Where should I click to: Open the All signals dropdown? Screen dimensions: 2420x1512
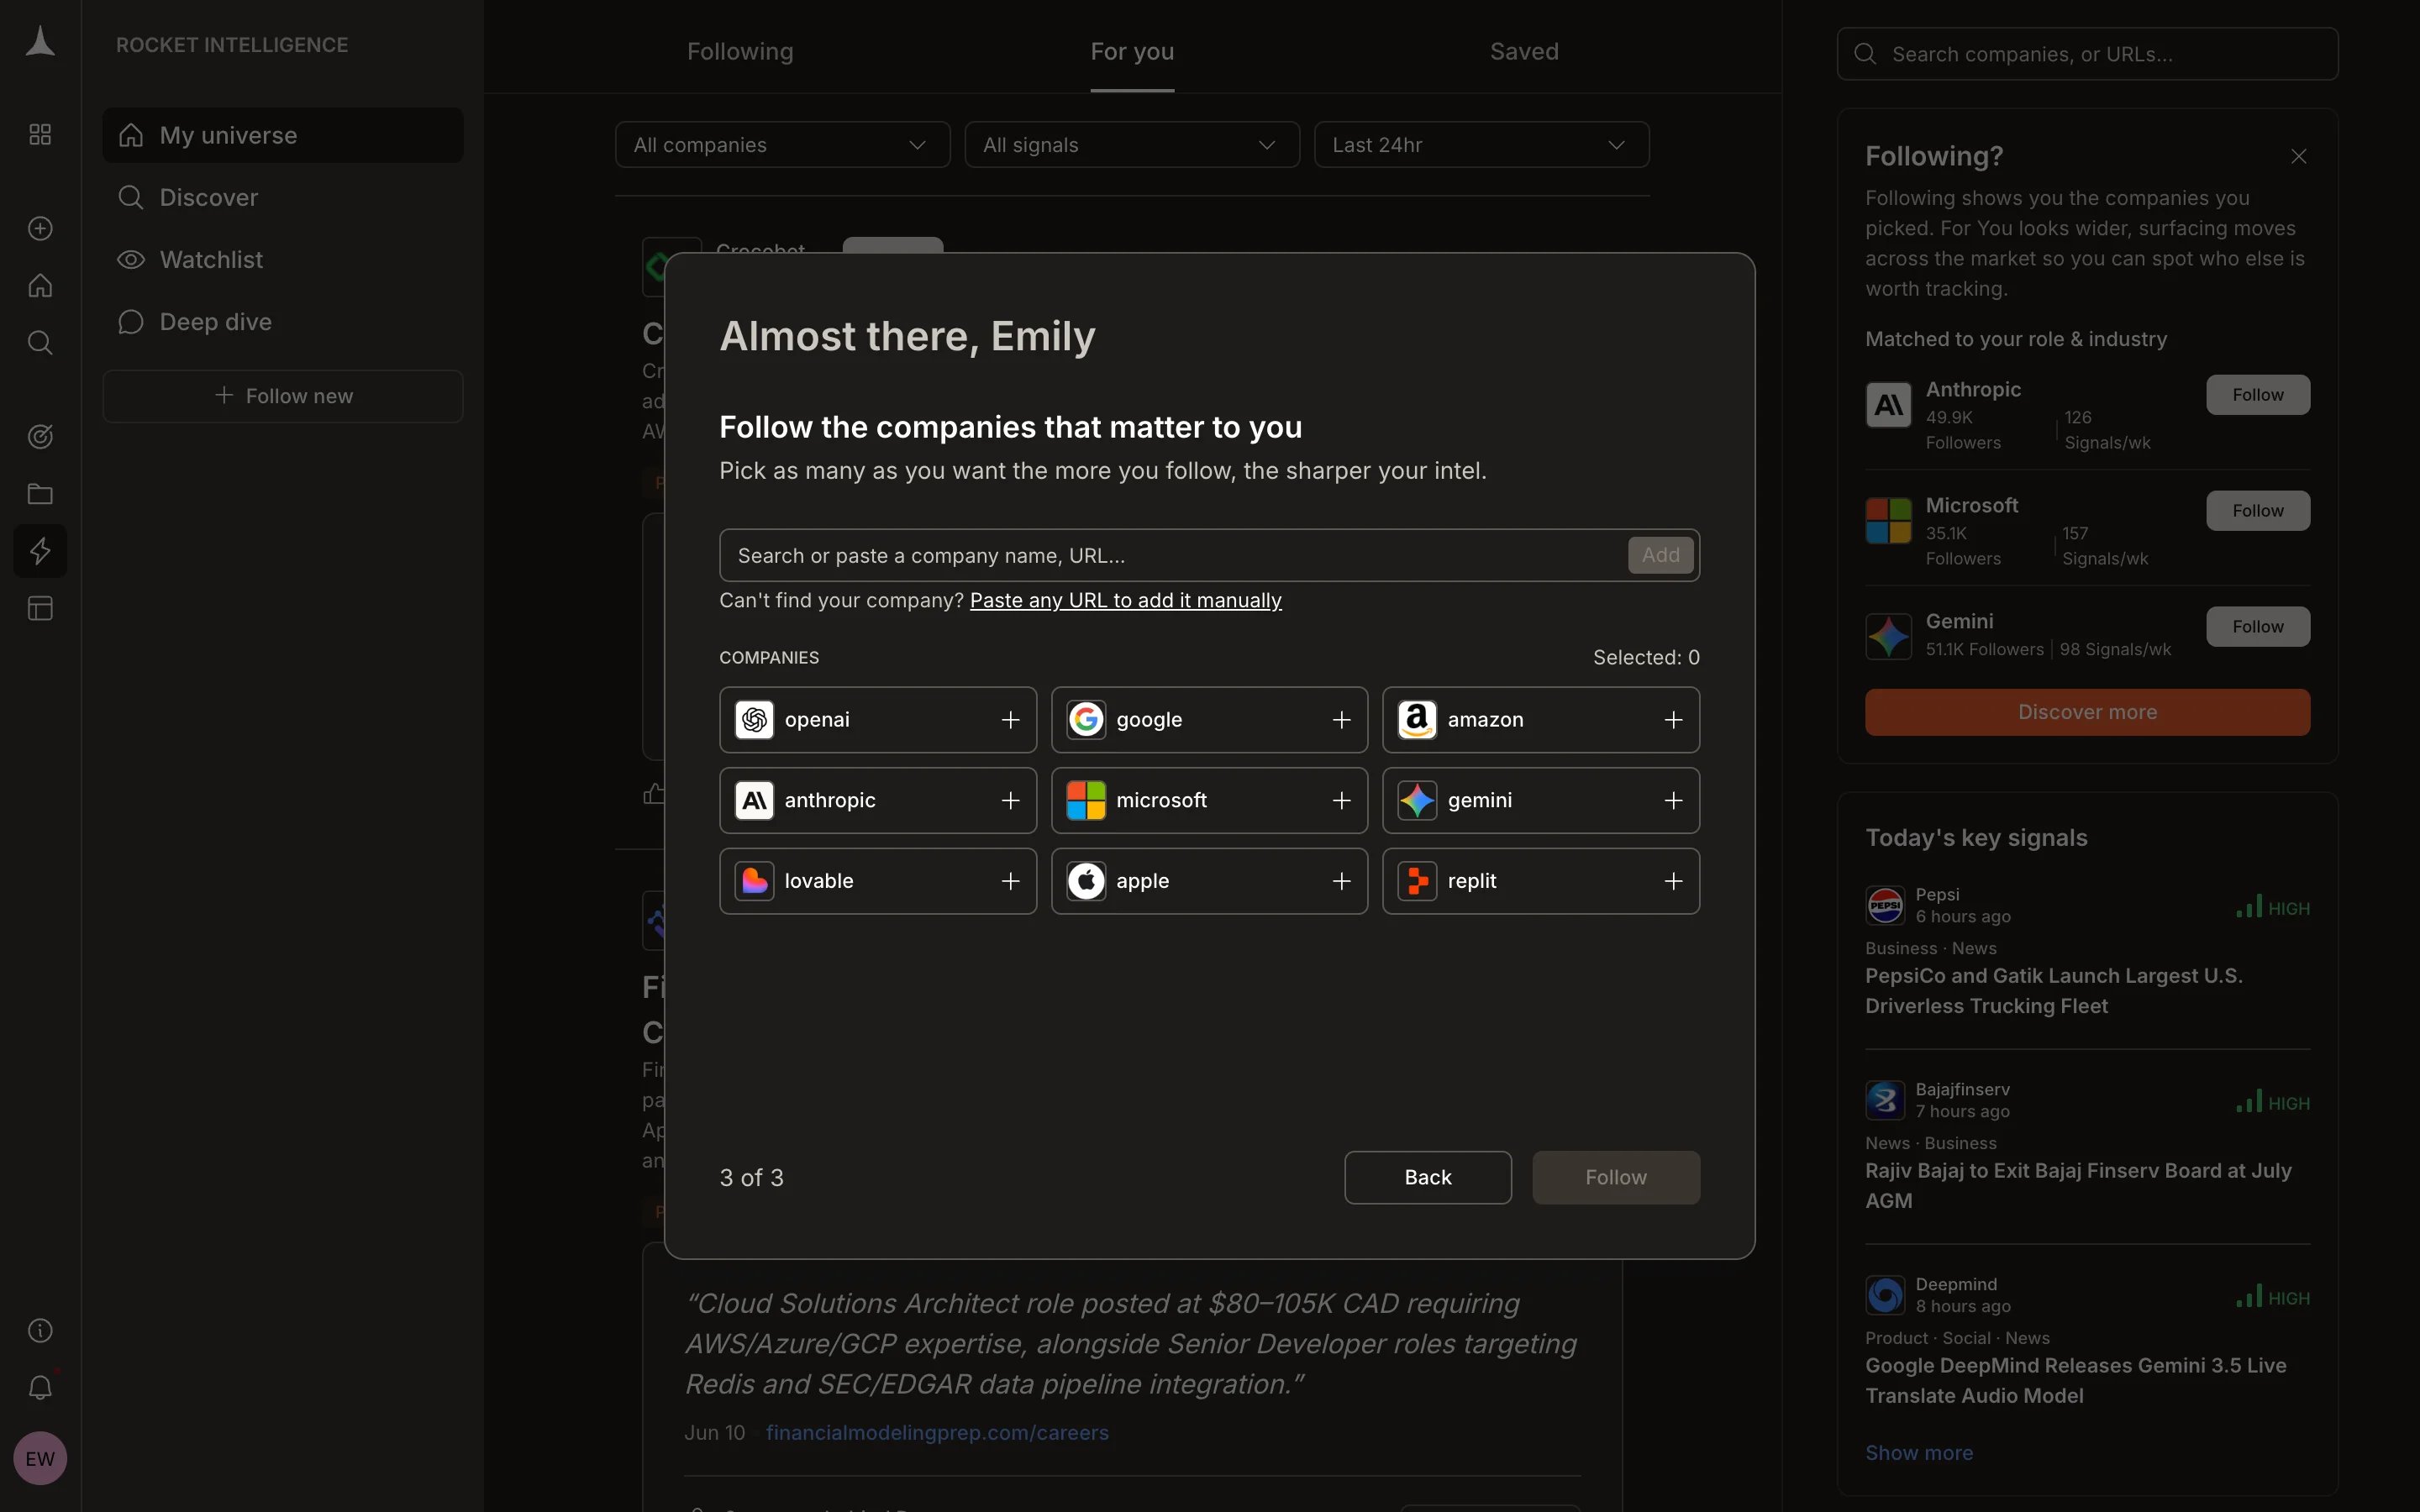pyautogui.click(x=1132, y=145)
